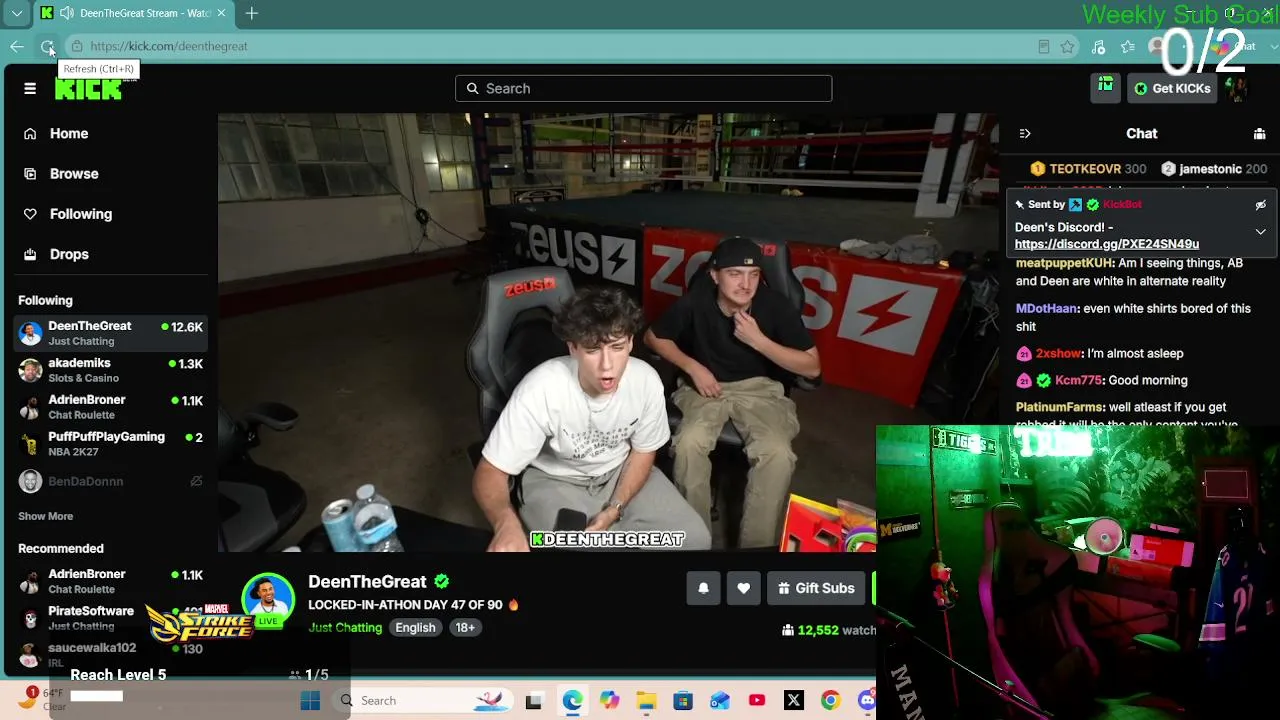Open offline channel BenDaDonnn
The image size is (1280, 720).
click(110, 481)
